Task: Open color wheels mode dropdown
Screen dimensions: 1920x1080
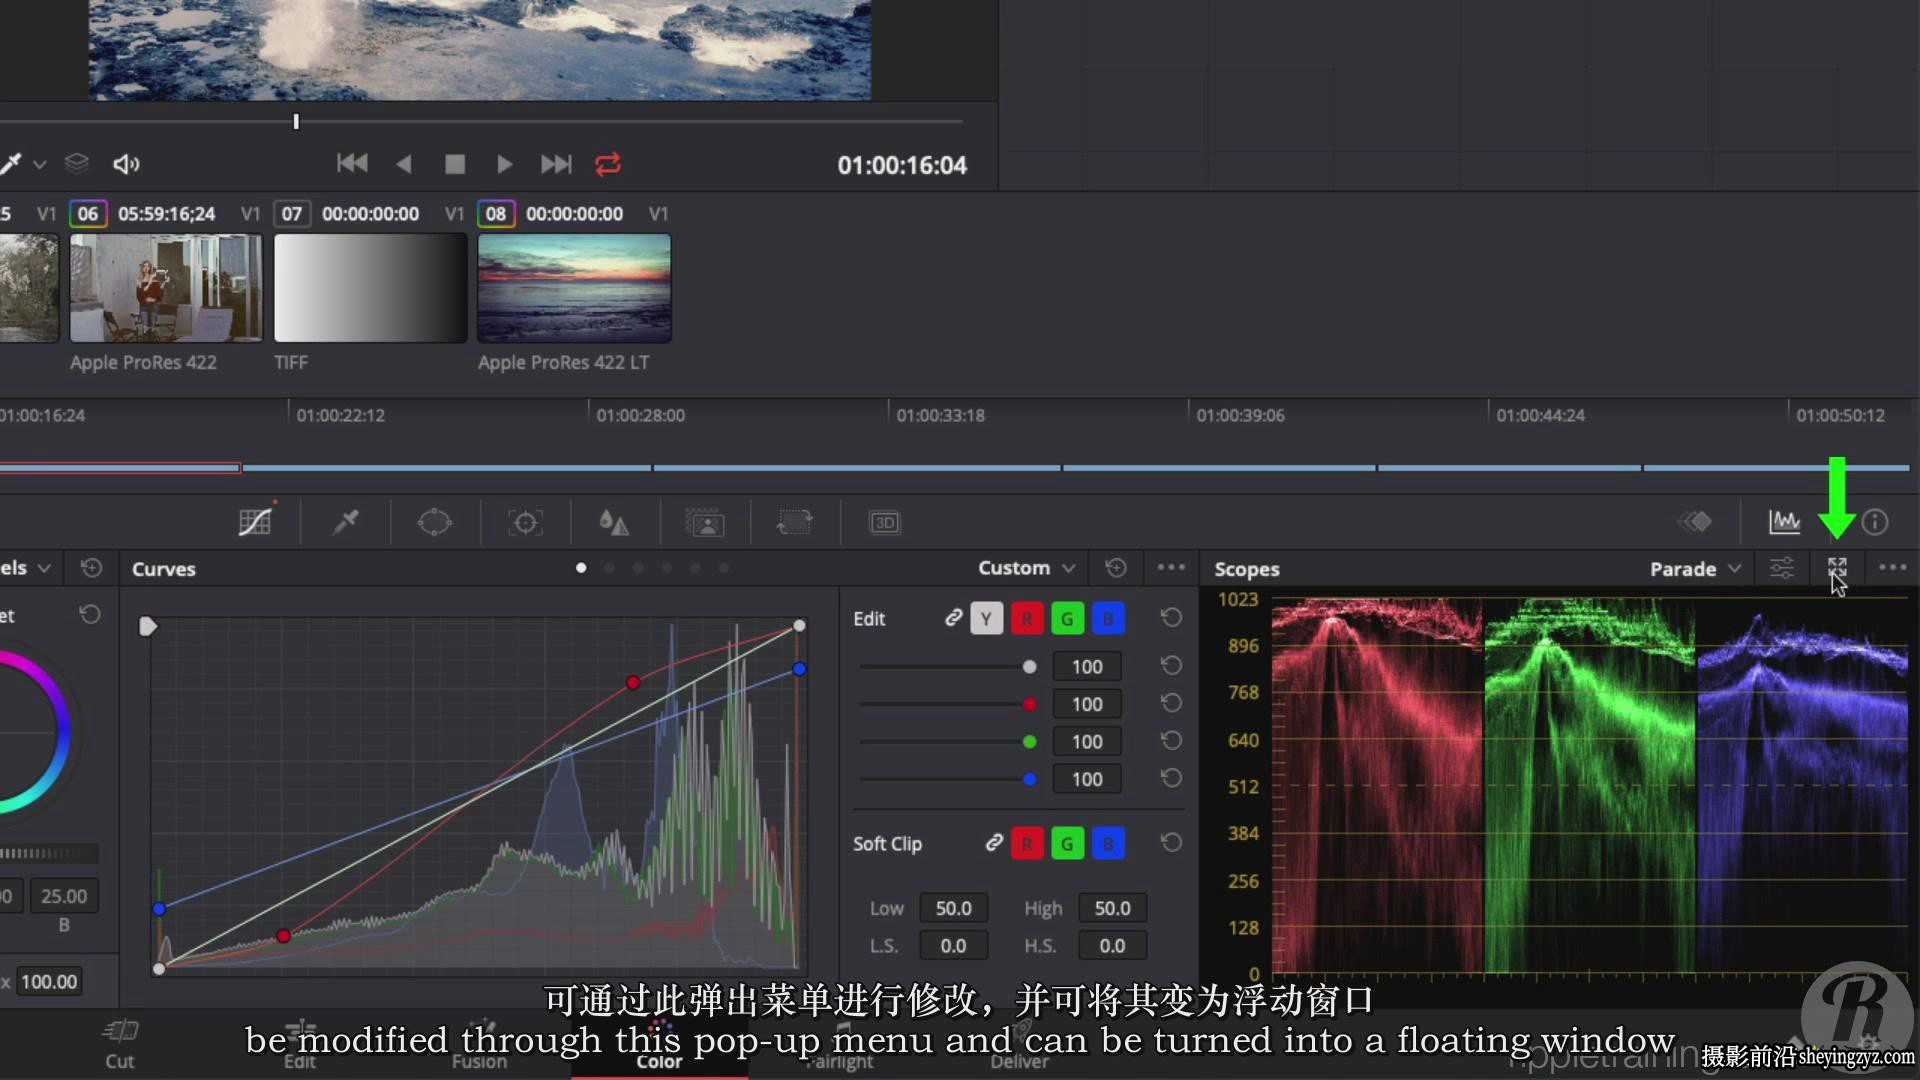Action: click(26, 568)
